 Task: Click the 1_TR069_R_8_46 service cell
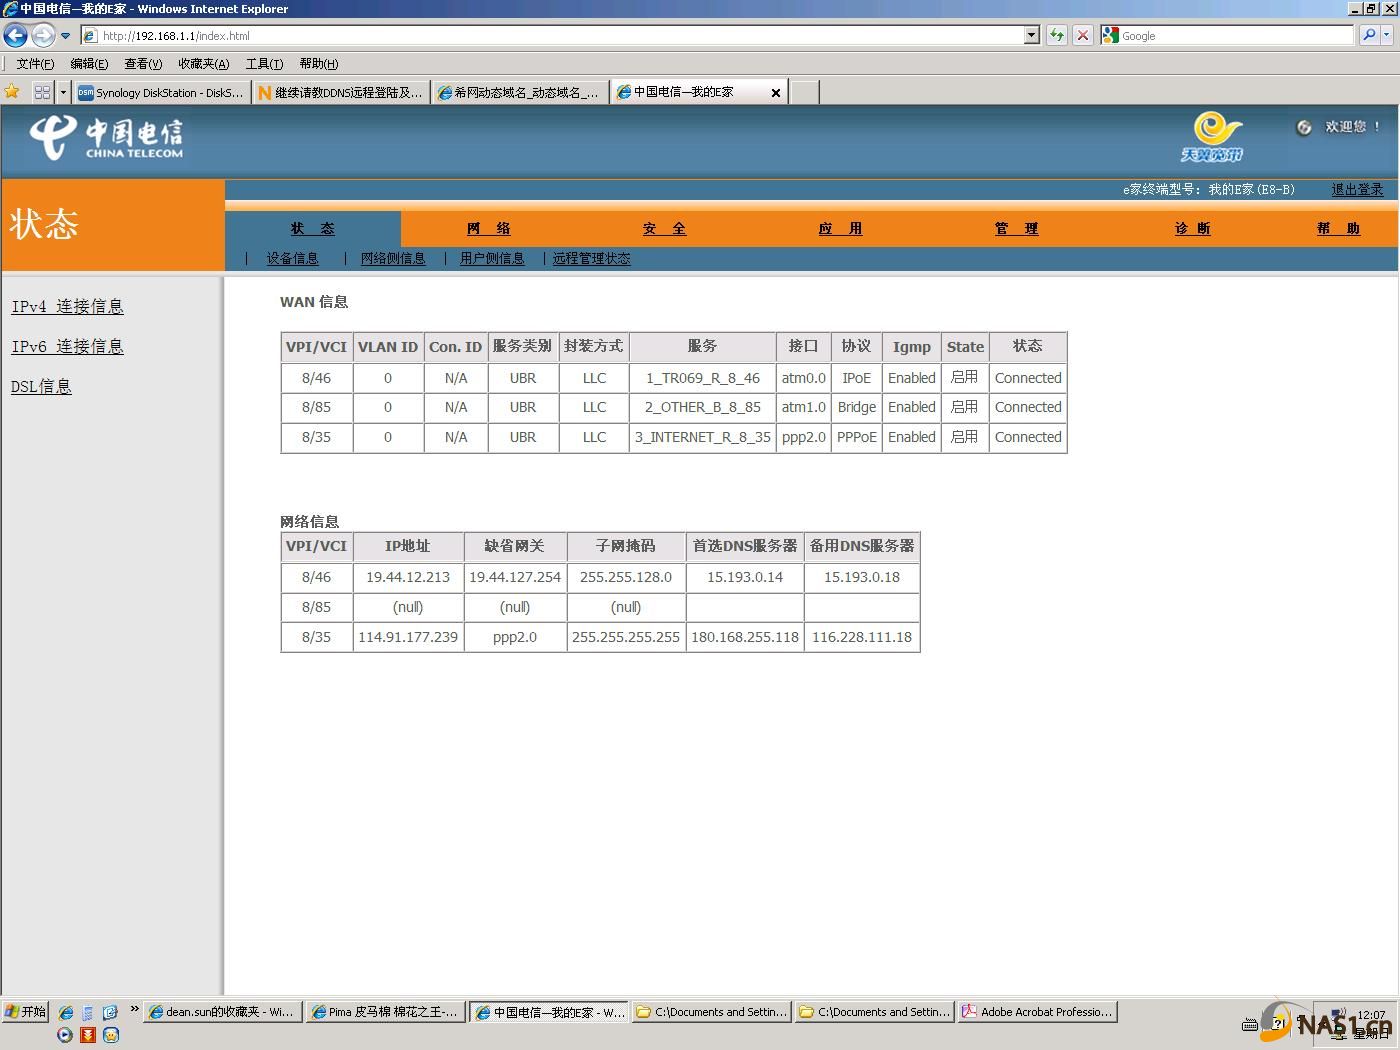coord(703,378)
